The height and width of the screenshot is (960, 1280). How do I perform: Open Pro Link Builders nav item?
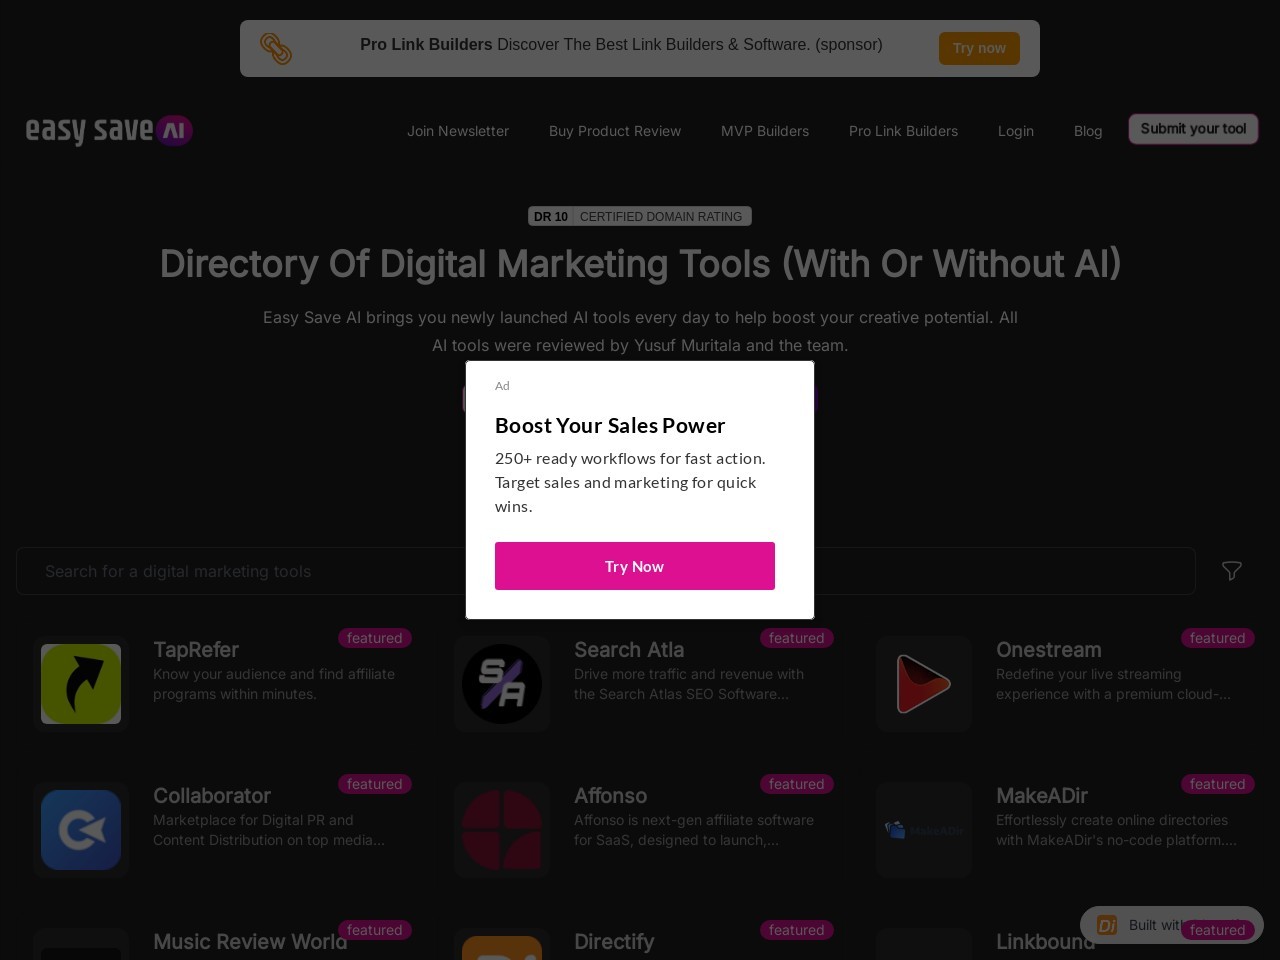(903, 131)
